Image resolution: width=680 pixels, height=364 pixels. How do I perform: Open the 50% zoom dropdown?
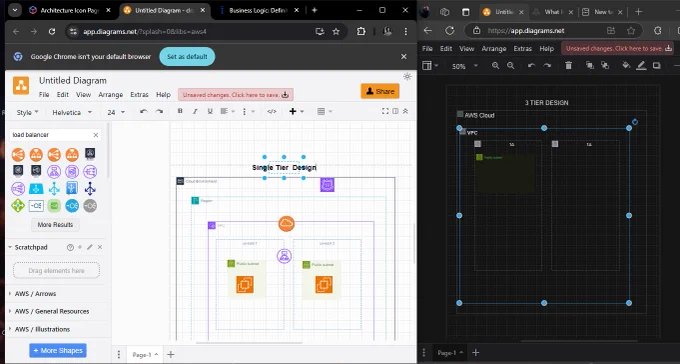(x=464, y=66)
